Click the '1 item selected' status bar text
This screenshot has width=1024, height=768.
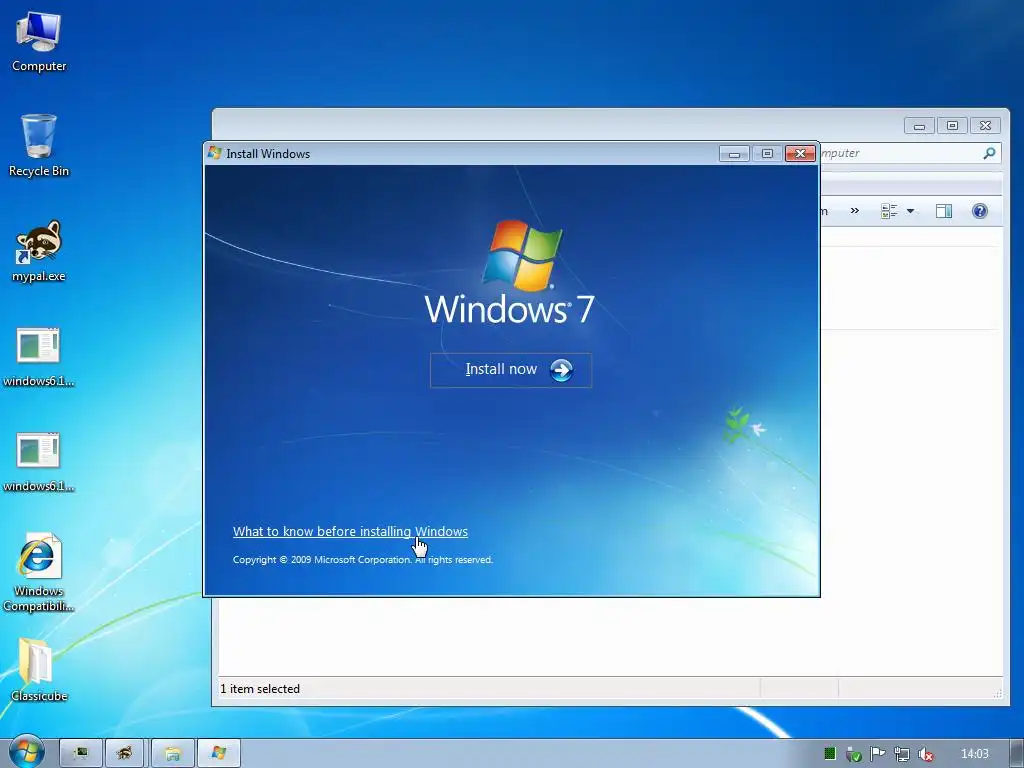(260, 689)
